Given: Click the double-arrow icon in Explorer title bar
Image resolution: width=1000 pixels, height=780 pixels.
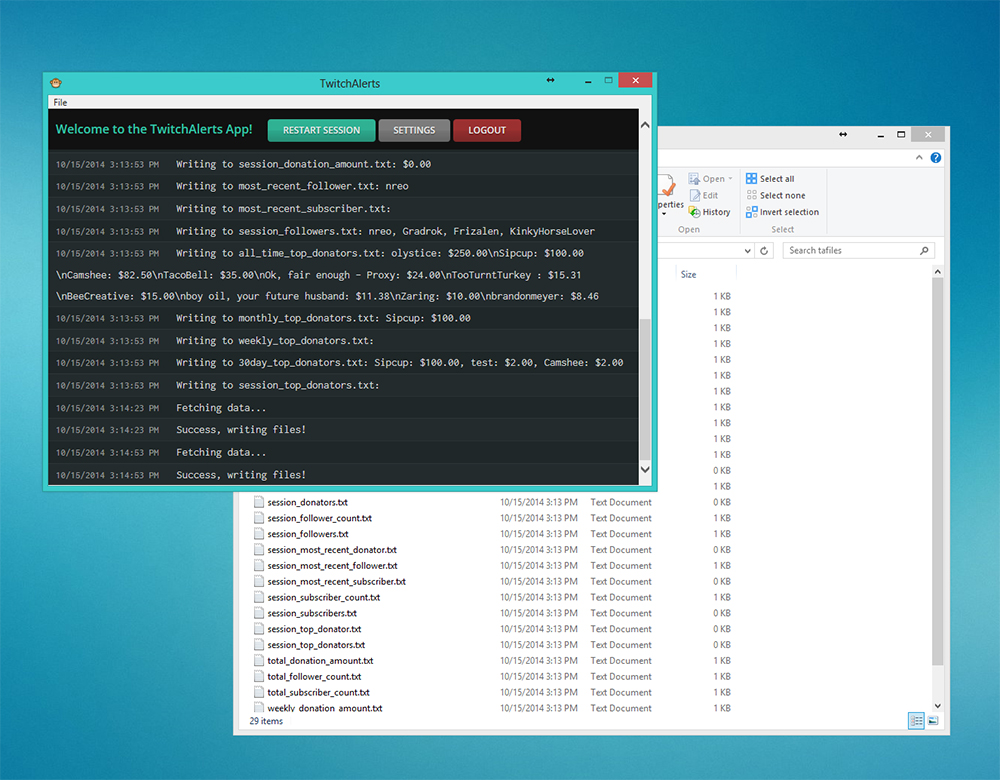Looking at the screenshot, I should (843, 135).
